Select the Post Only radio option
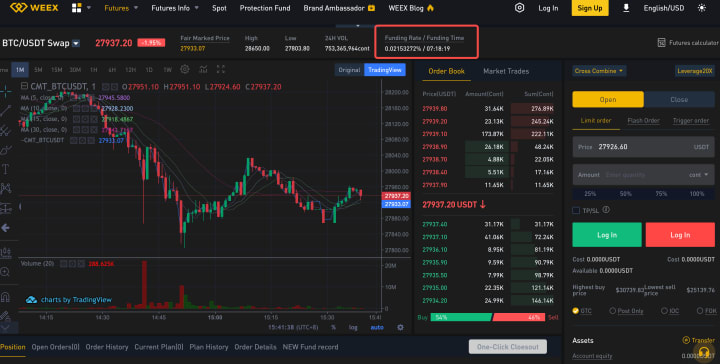The width and height of the screenshot is (720, 364). pyautogui.click(x=612, y=311)
